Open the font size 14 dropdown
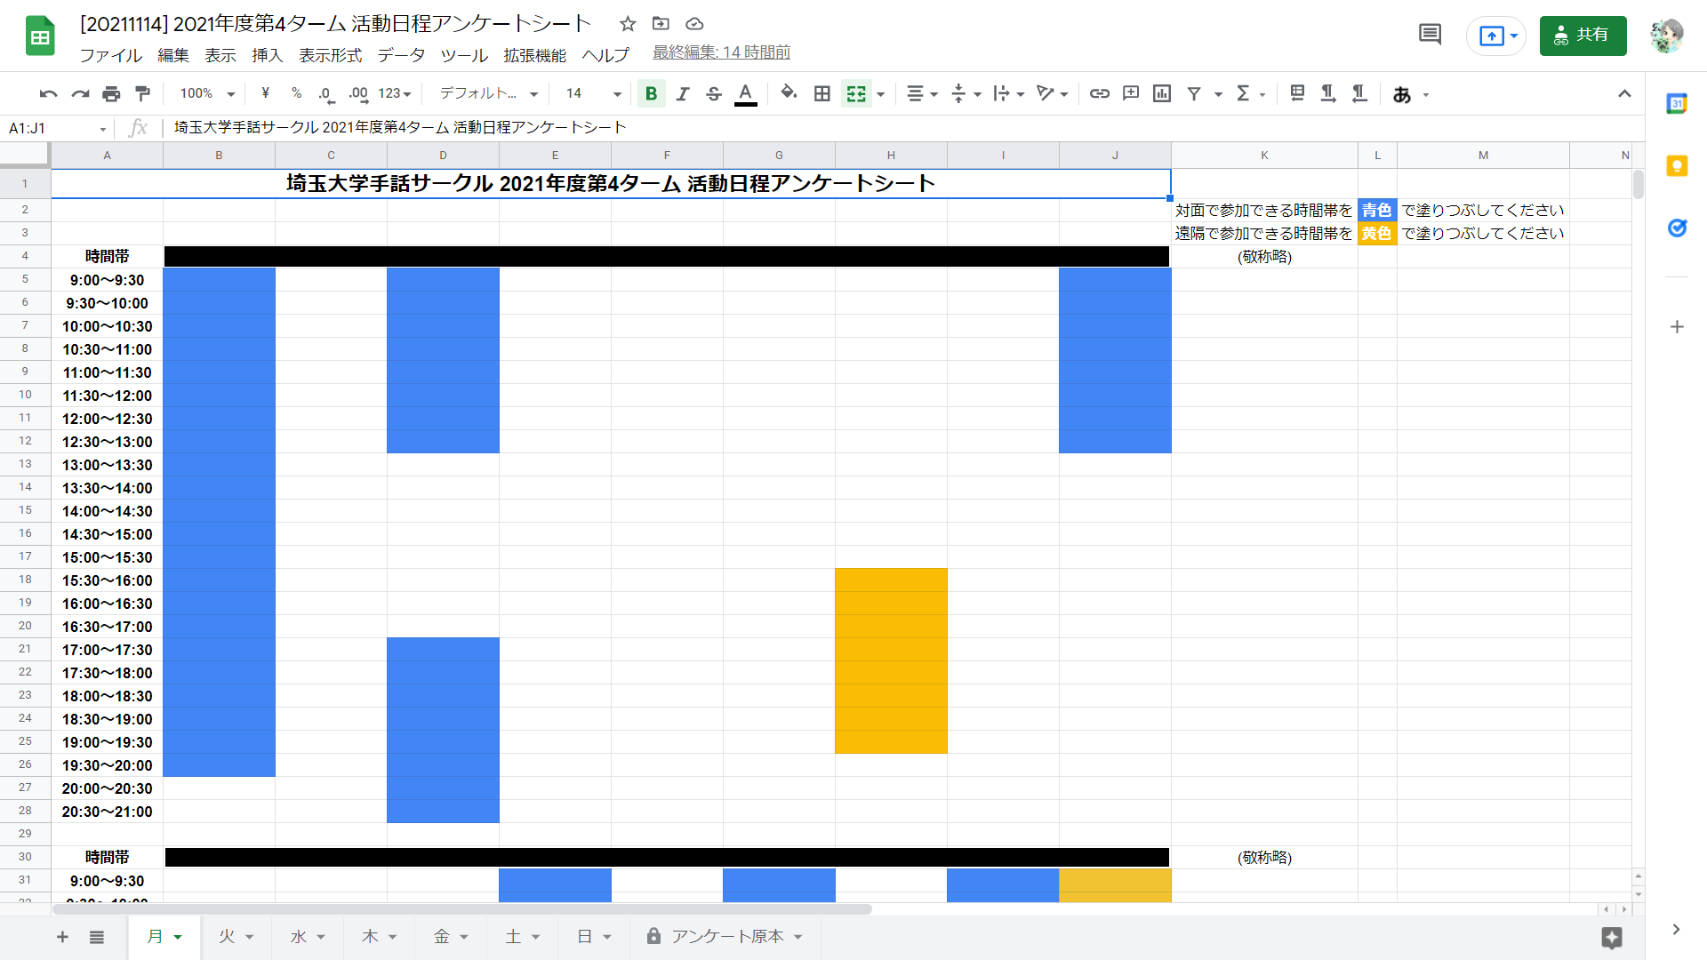Screen dimensions: 1707x960 click(x=593, y=94)
